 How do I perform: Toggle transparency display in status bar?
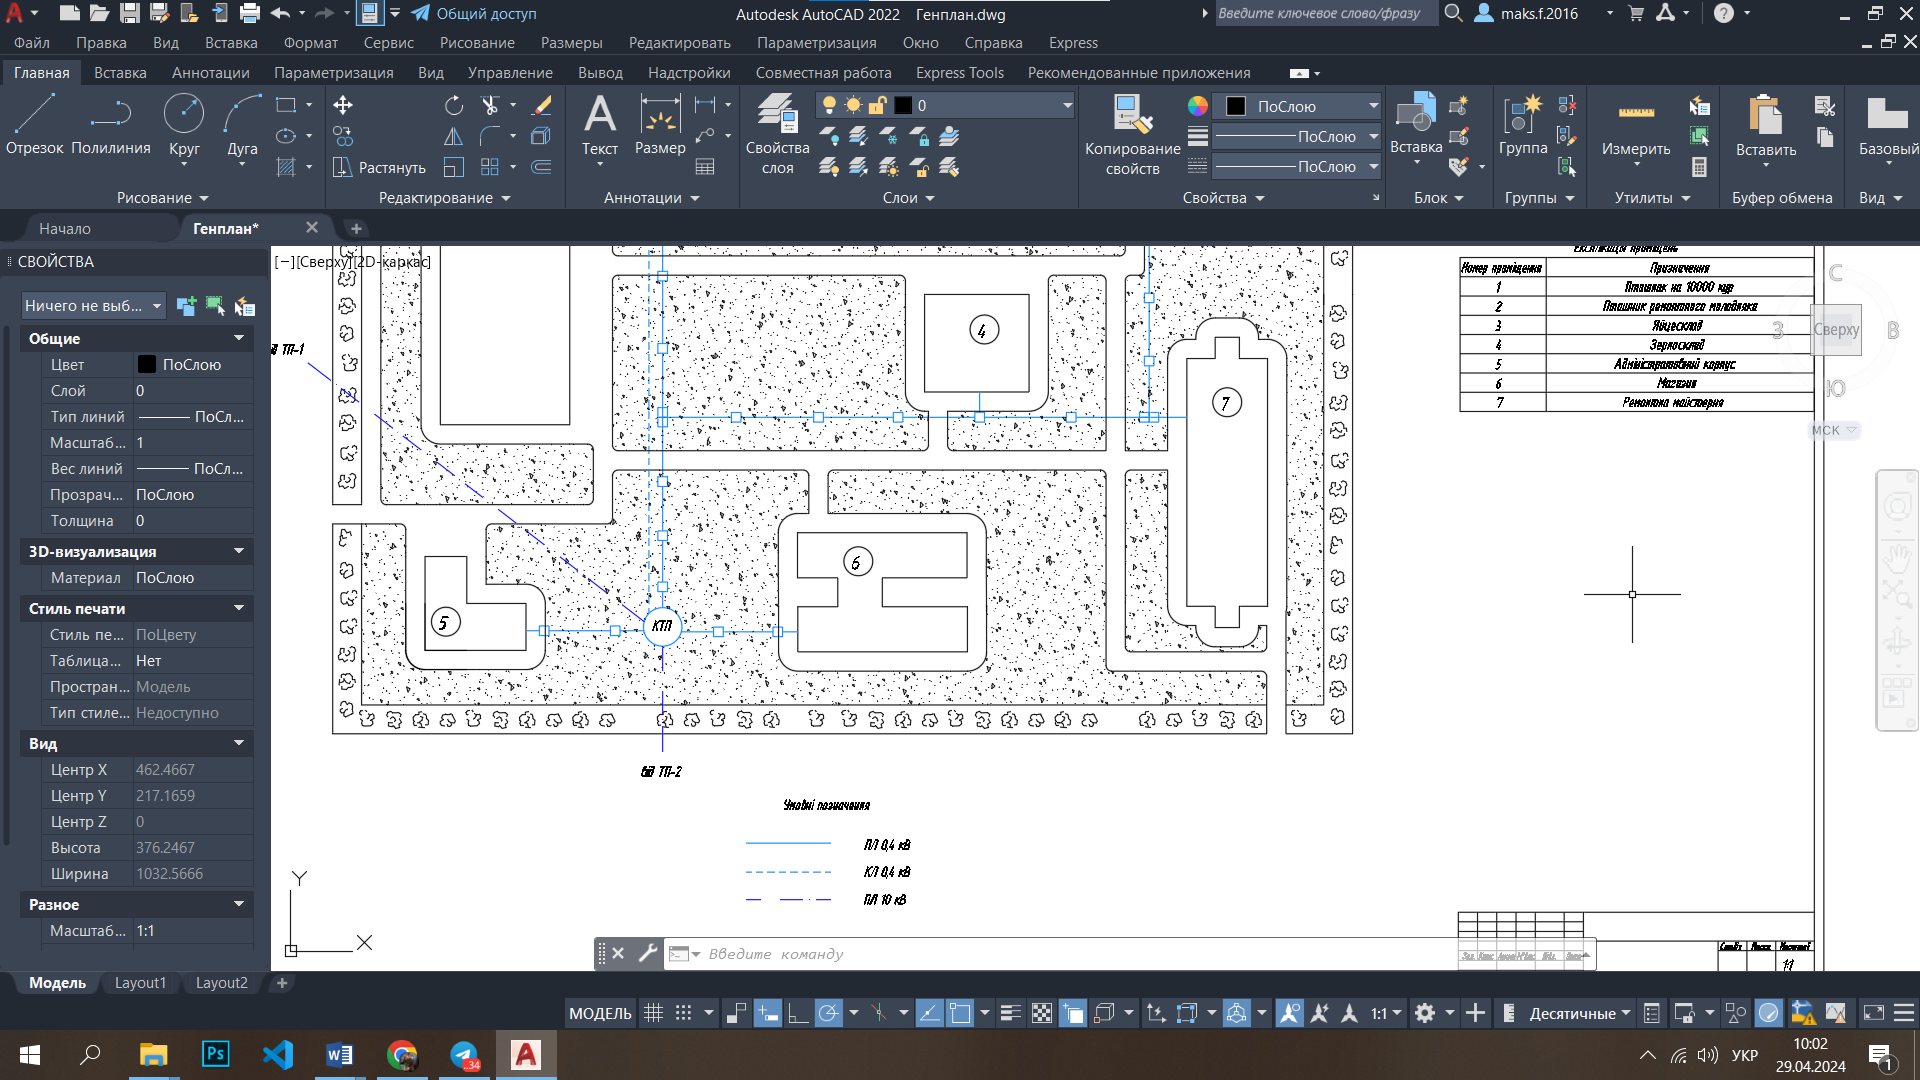(1042, 1013)
